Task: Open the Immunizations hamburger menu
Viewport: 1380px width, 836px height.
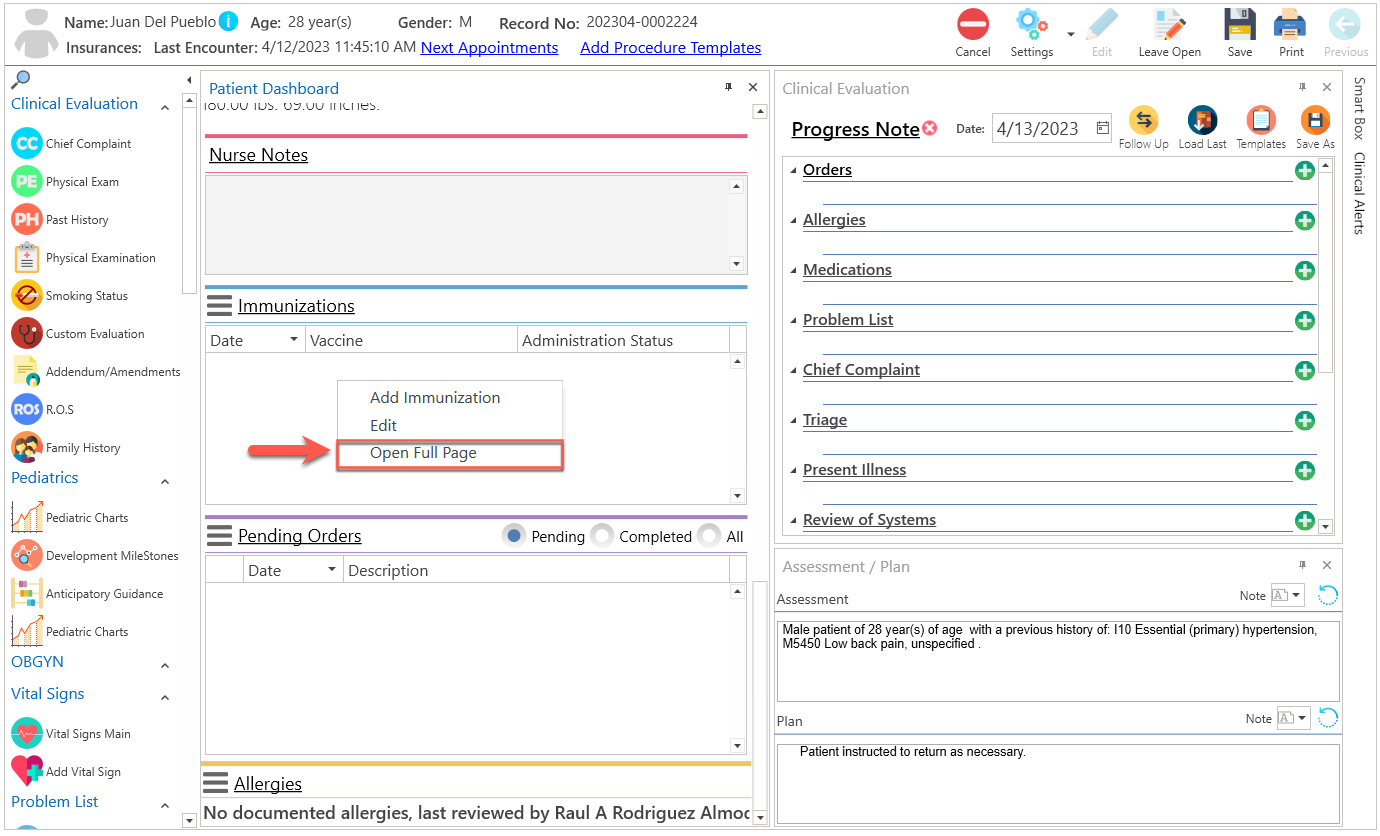Action: click(x=219, y=306)
